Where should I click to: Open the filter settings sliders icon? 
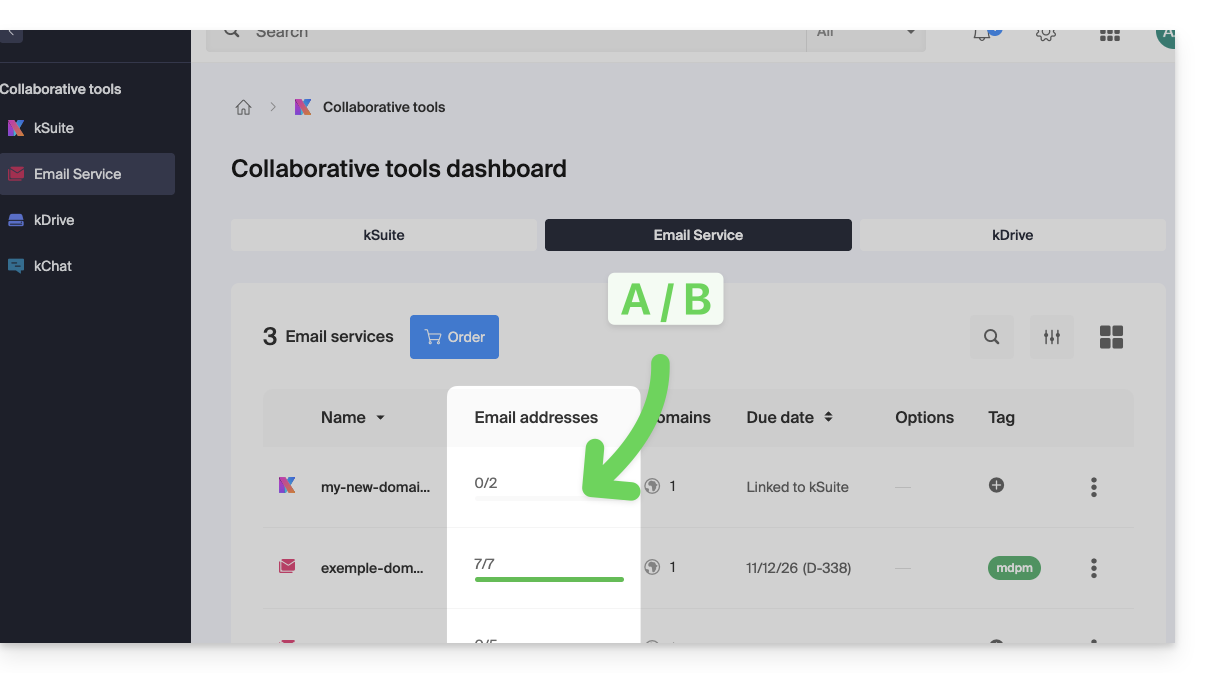1051,337
